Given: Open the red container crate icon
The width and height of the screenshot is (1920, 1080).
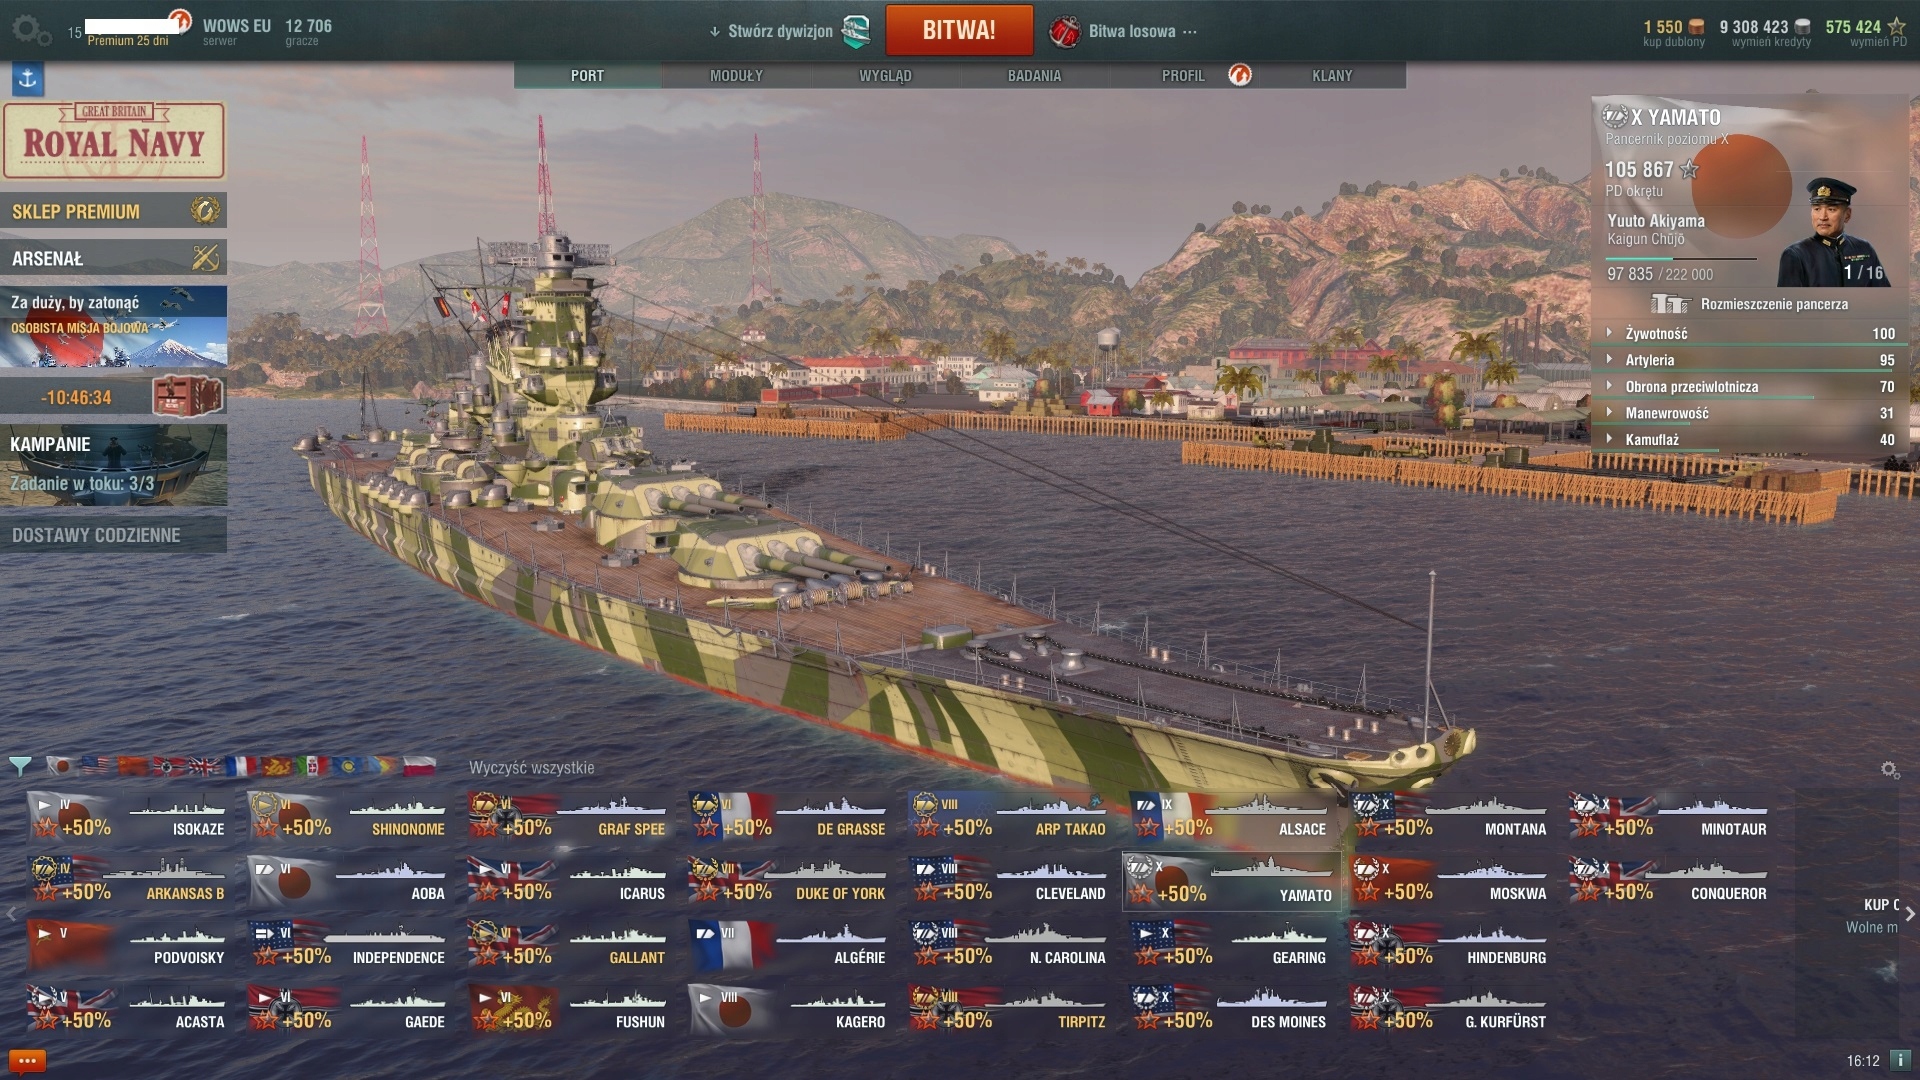Looking at the screenshot, I should (x=188, y=396).
